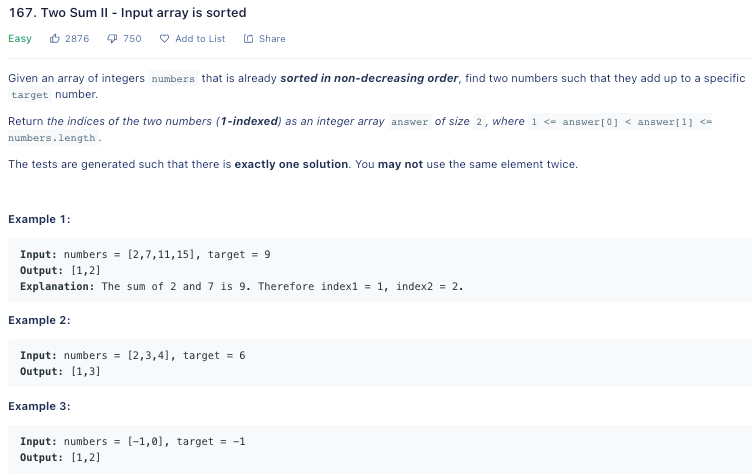Screen dimensions: 752x475
Task: Click the Example 3 heading
Action: click(39, 406)
